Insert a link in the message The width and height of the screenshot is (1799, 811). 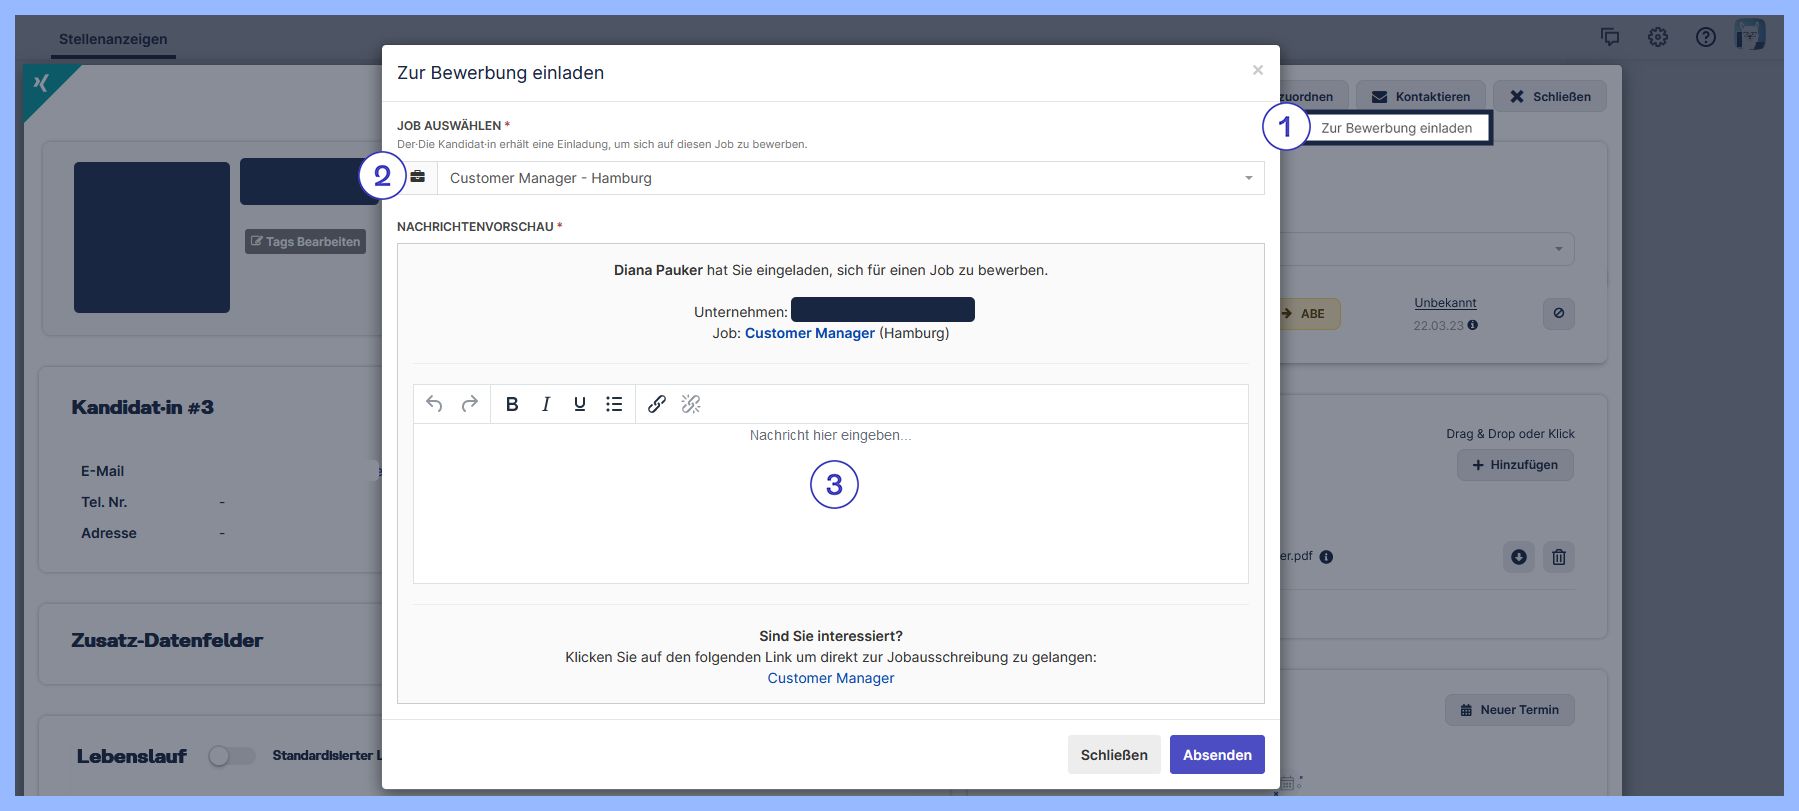(x=657, y=404)
